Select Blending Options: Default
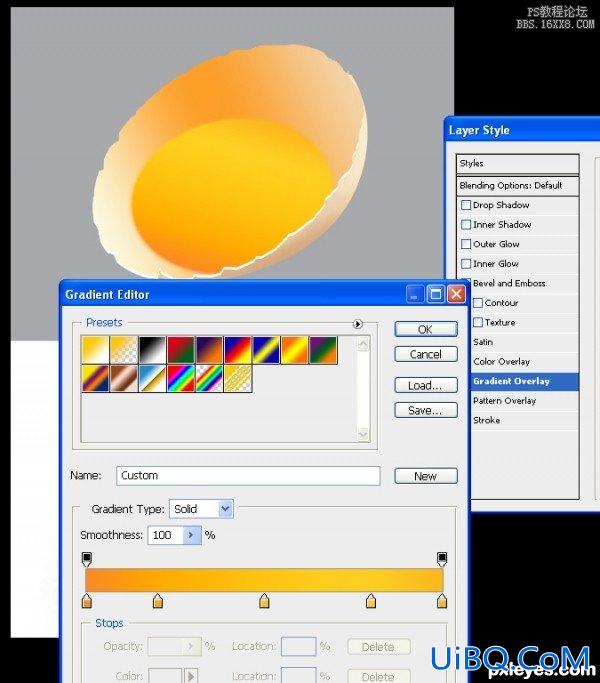The image size is (600, 683). coord(517,186)
